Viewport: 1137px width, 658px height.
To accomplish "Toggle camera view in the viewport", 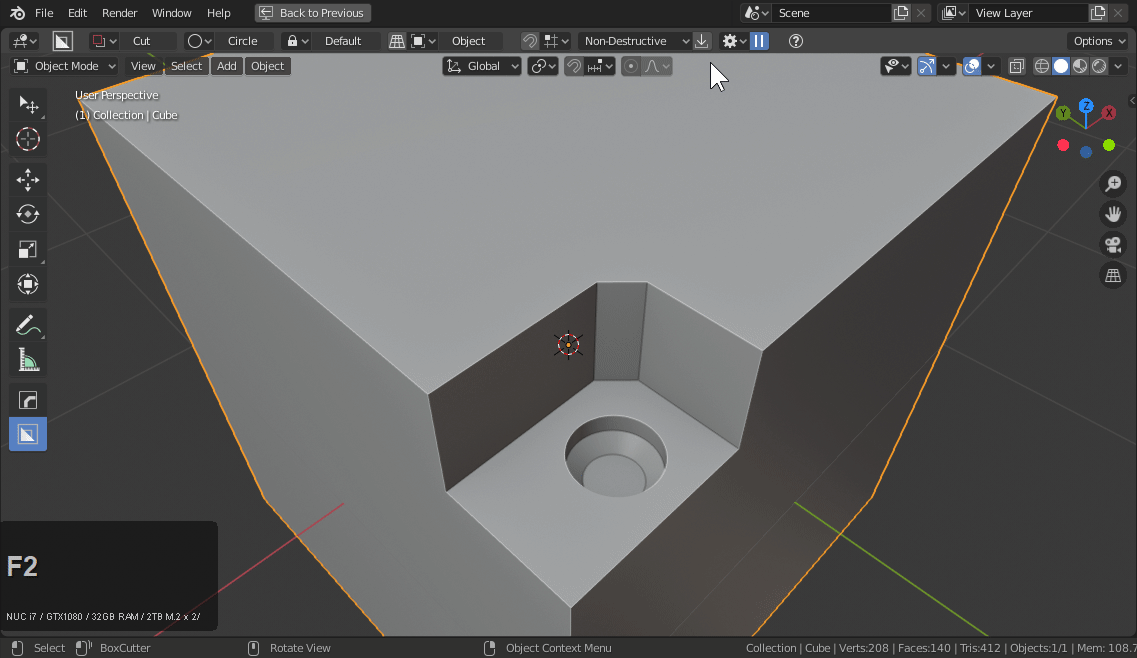I will click(x=1112, y=245).
